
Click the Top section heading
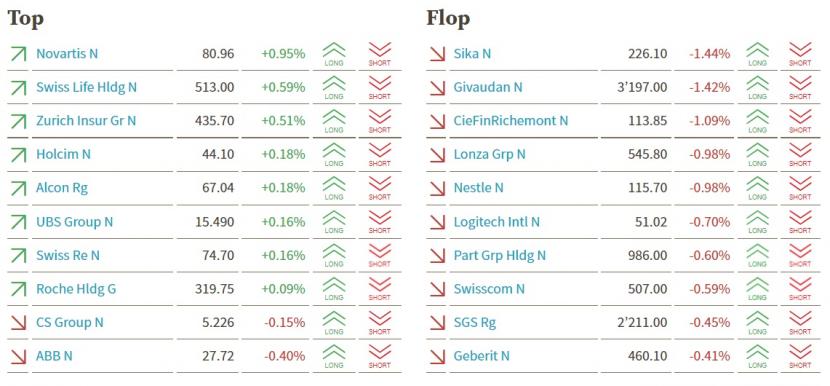25,19
